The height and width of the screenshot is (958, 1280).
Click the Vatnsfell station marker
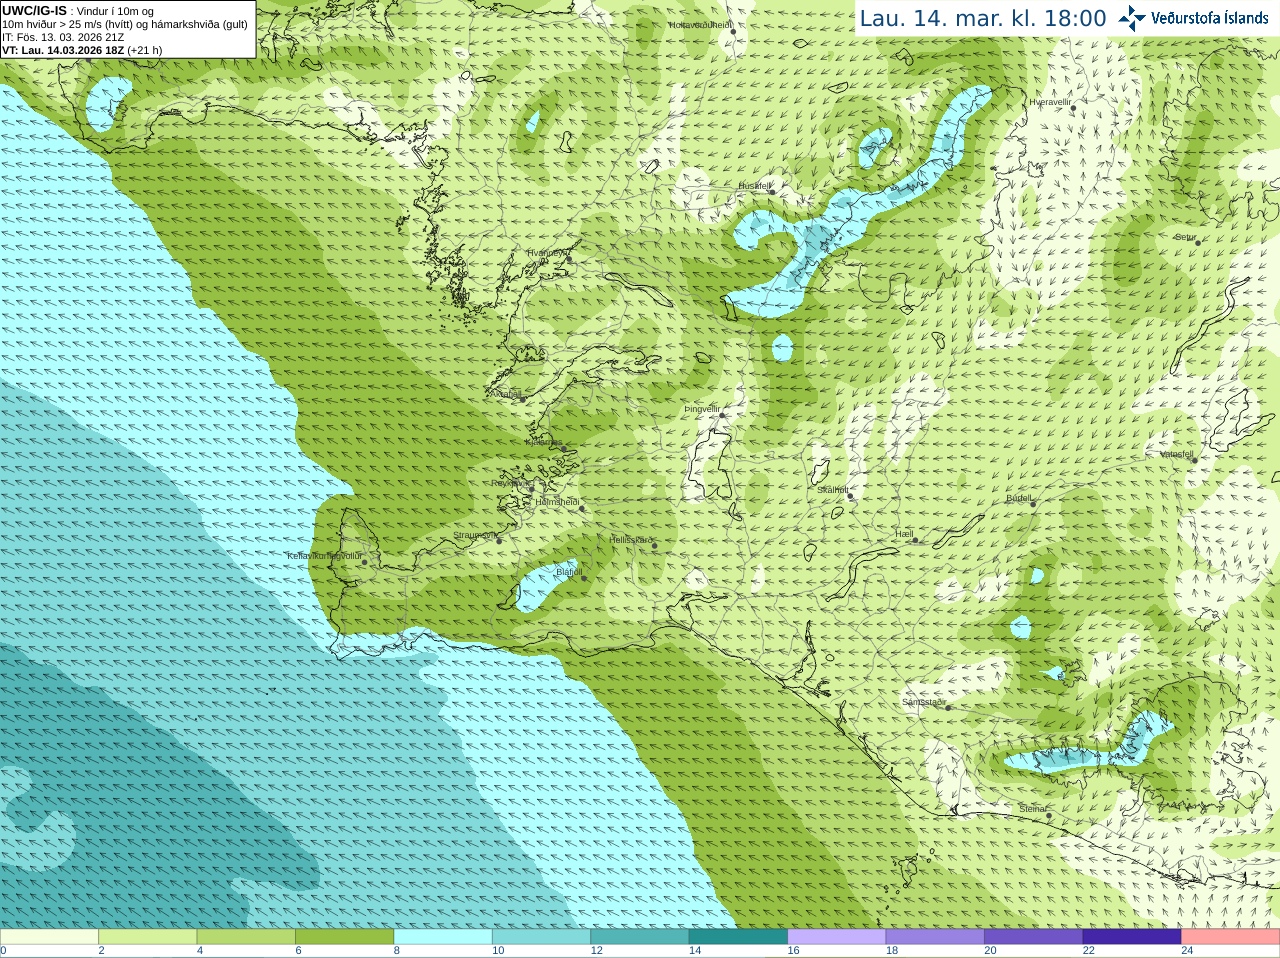coord(1194,460)
